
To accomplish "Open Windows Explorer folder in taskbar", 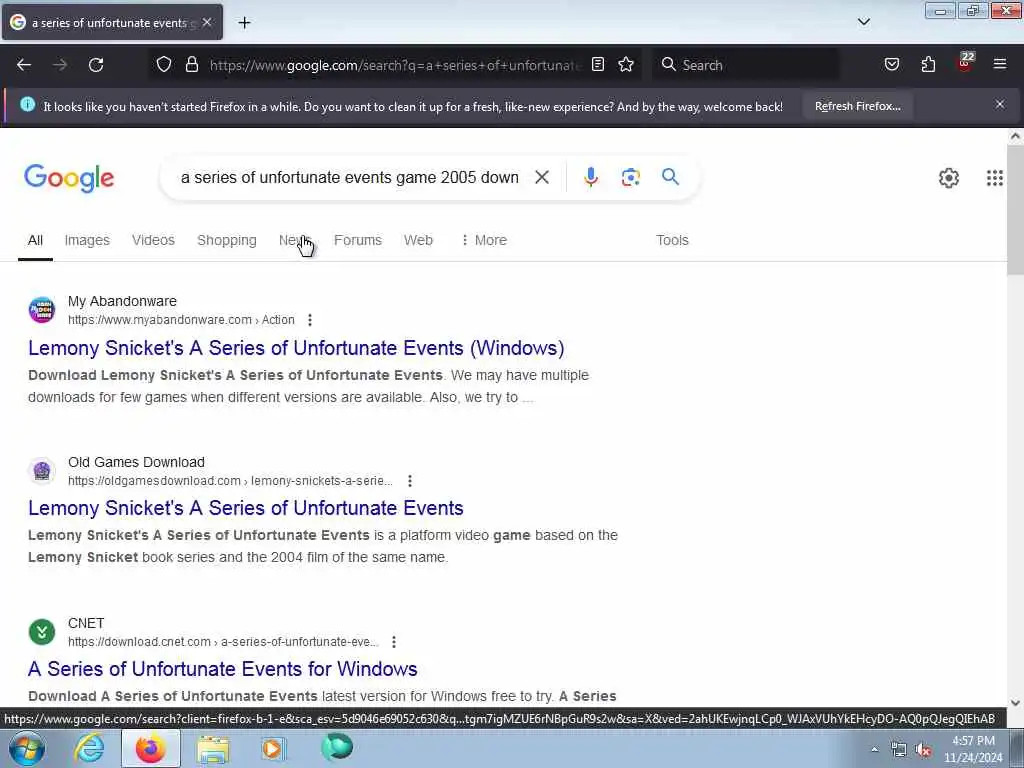I will pos(213,748).
